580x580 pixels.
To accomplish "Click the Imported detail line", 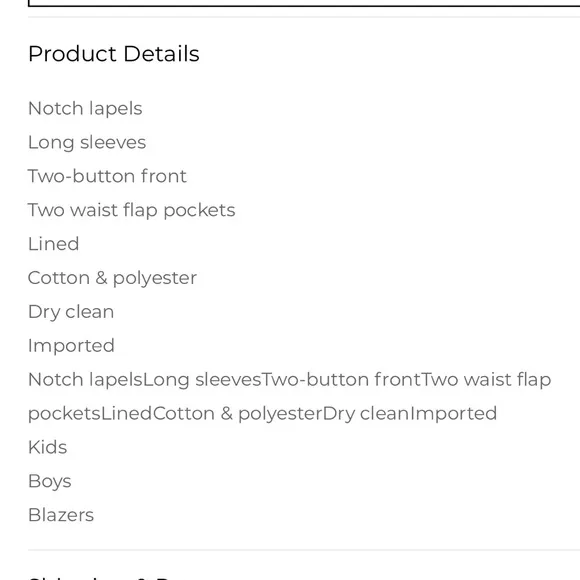I will pyautogui.click(x=71, y=346).
